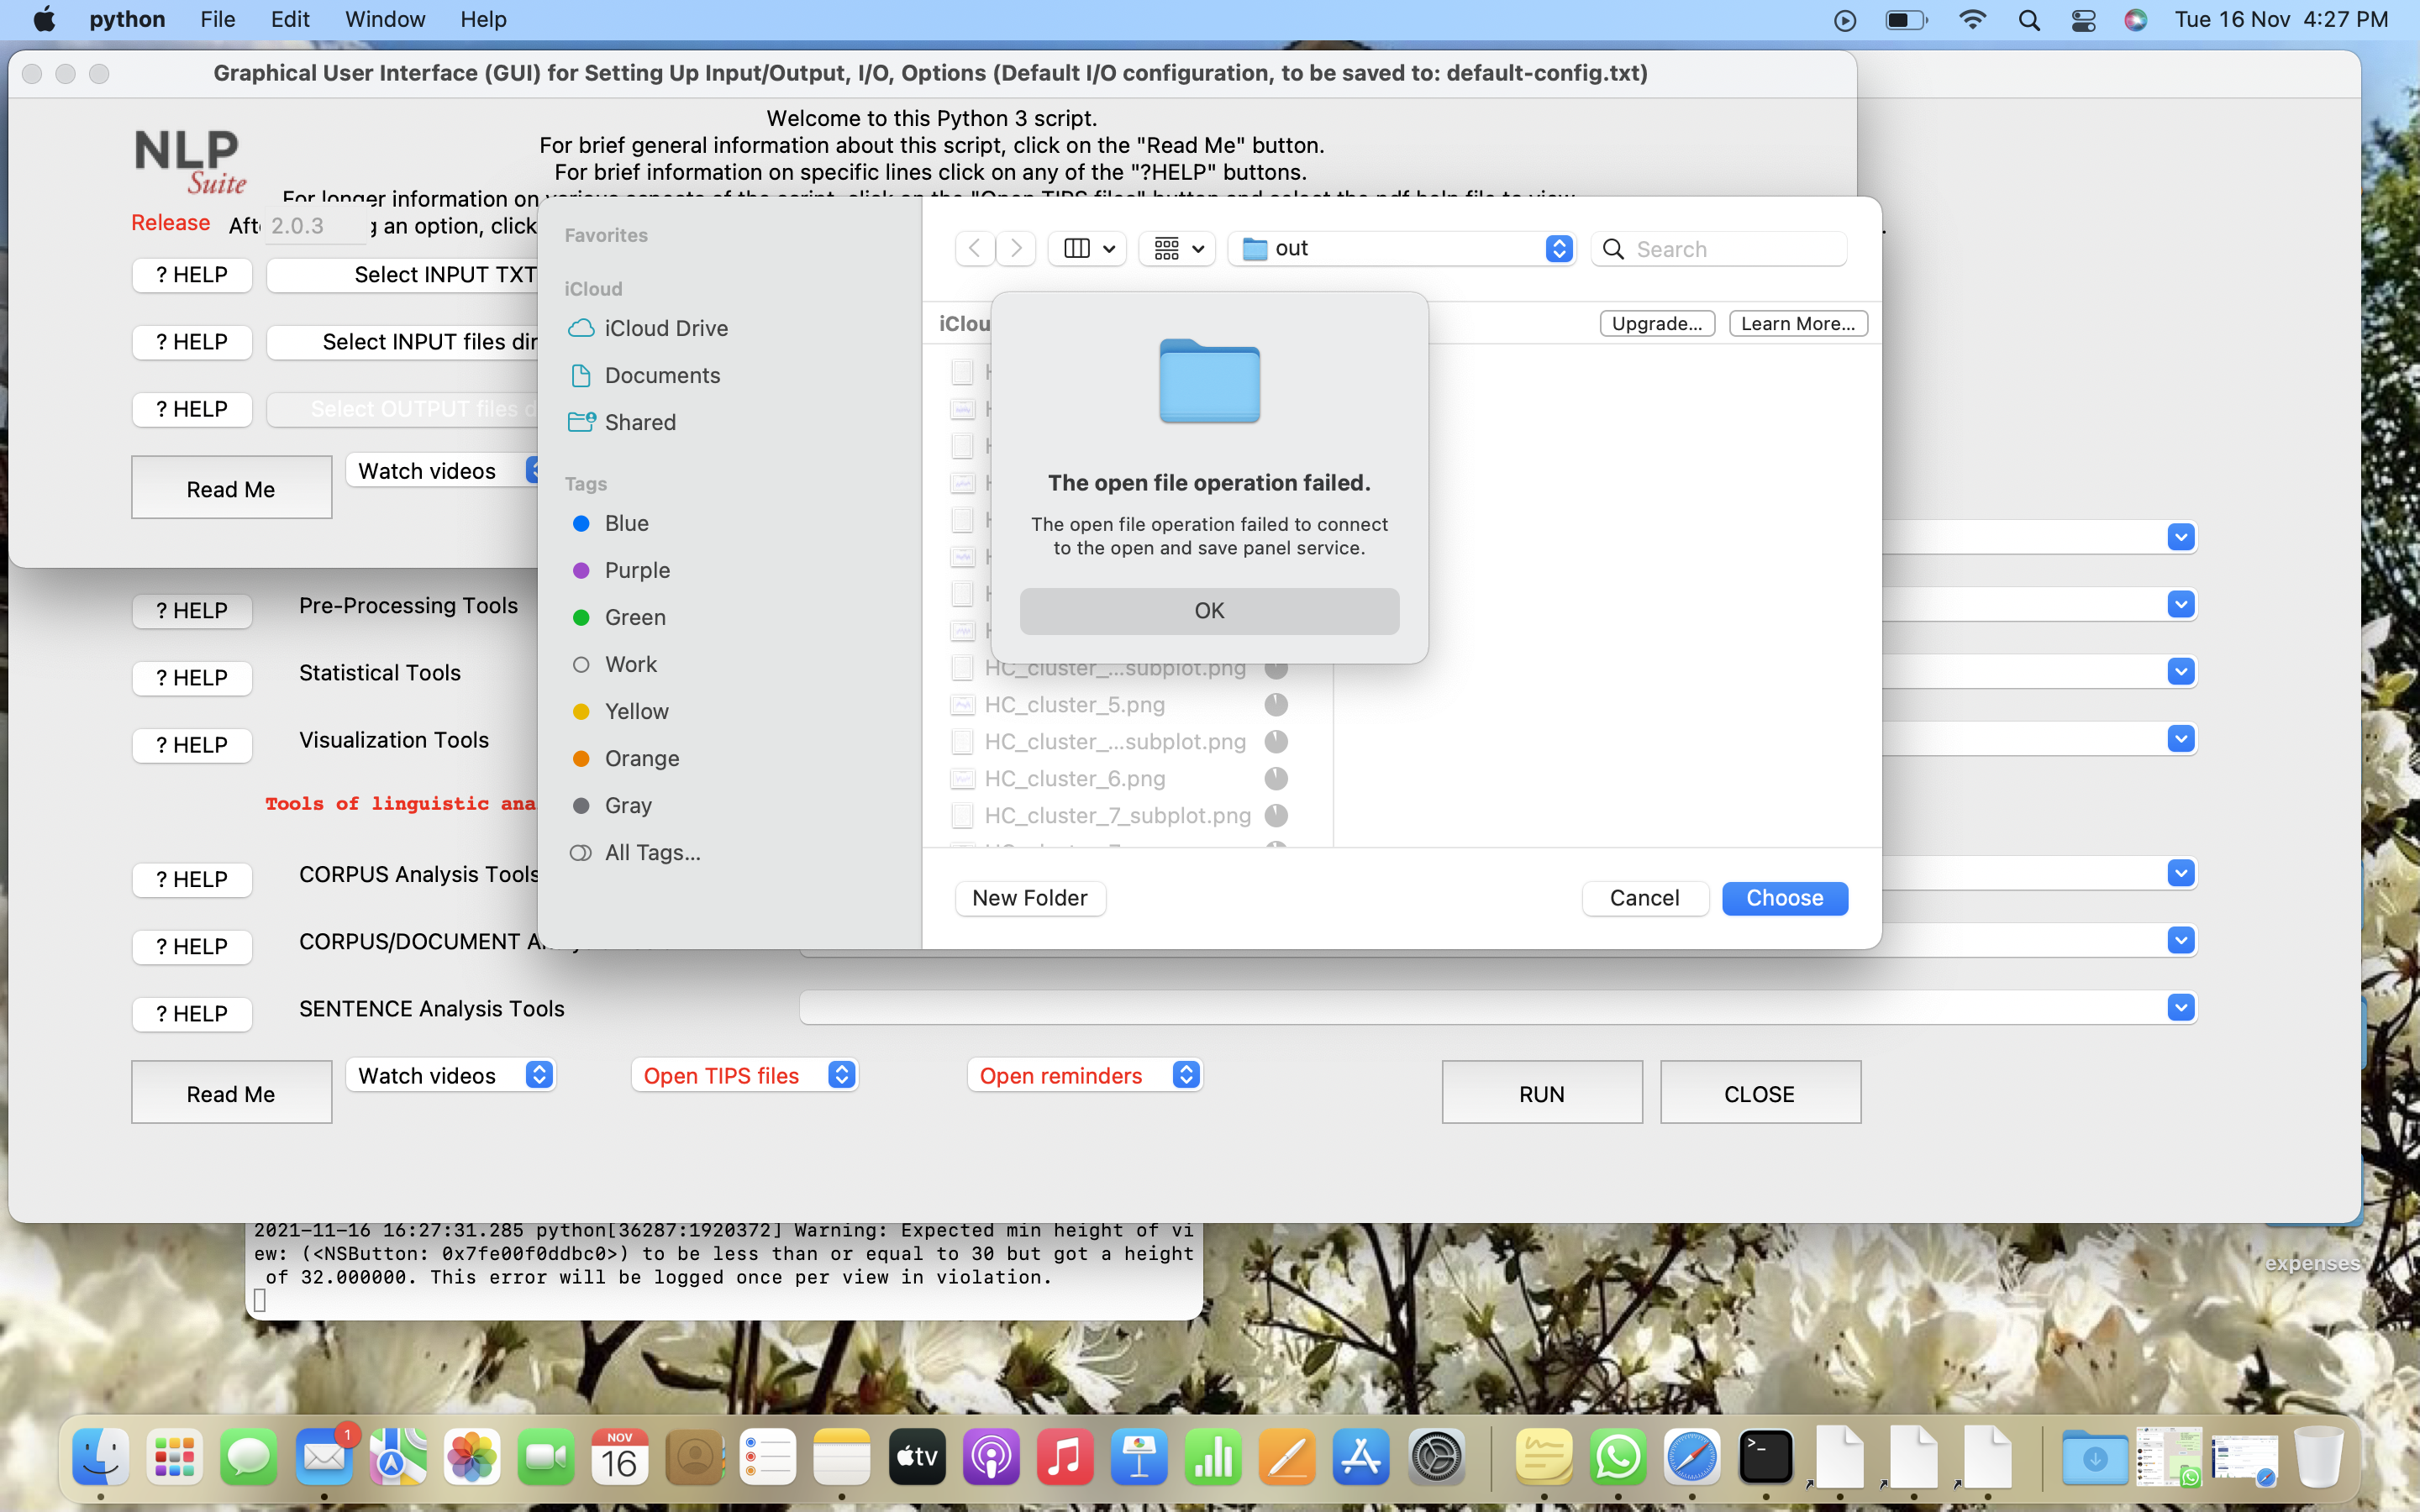Click the RUN button
The image size is (2420, 1512).
pos(1541,1092)
